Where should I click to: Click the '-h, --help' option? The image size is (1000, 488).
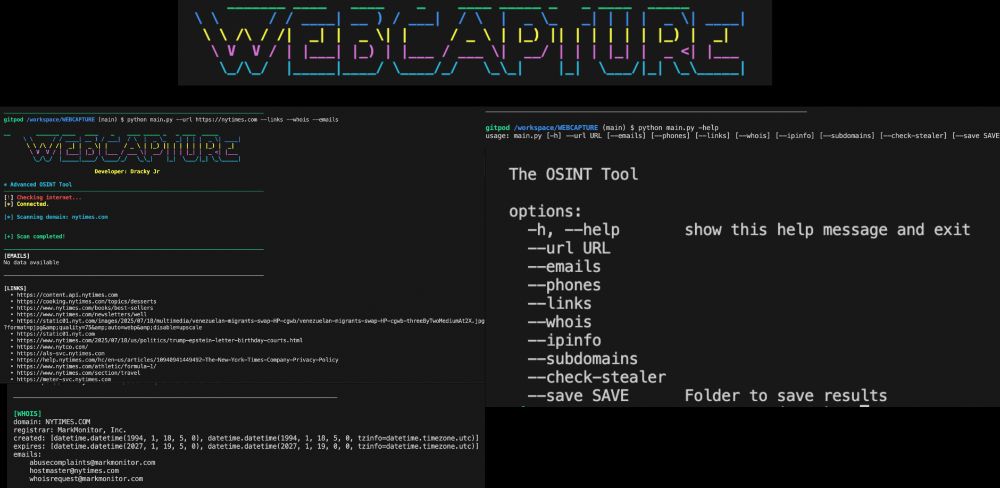point(573,230)
